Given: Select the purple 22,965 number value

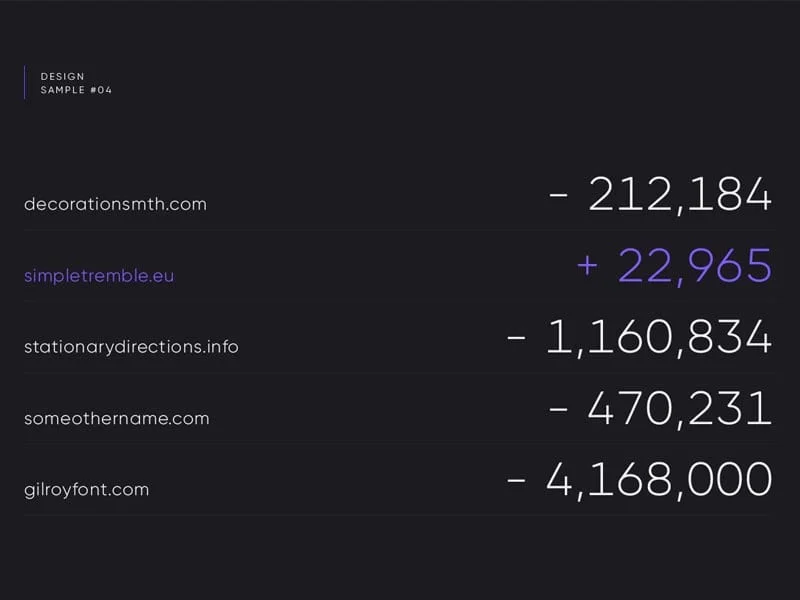Looking at the screenshot, I should click(695, 266).
